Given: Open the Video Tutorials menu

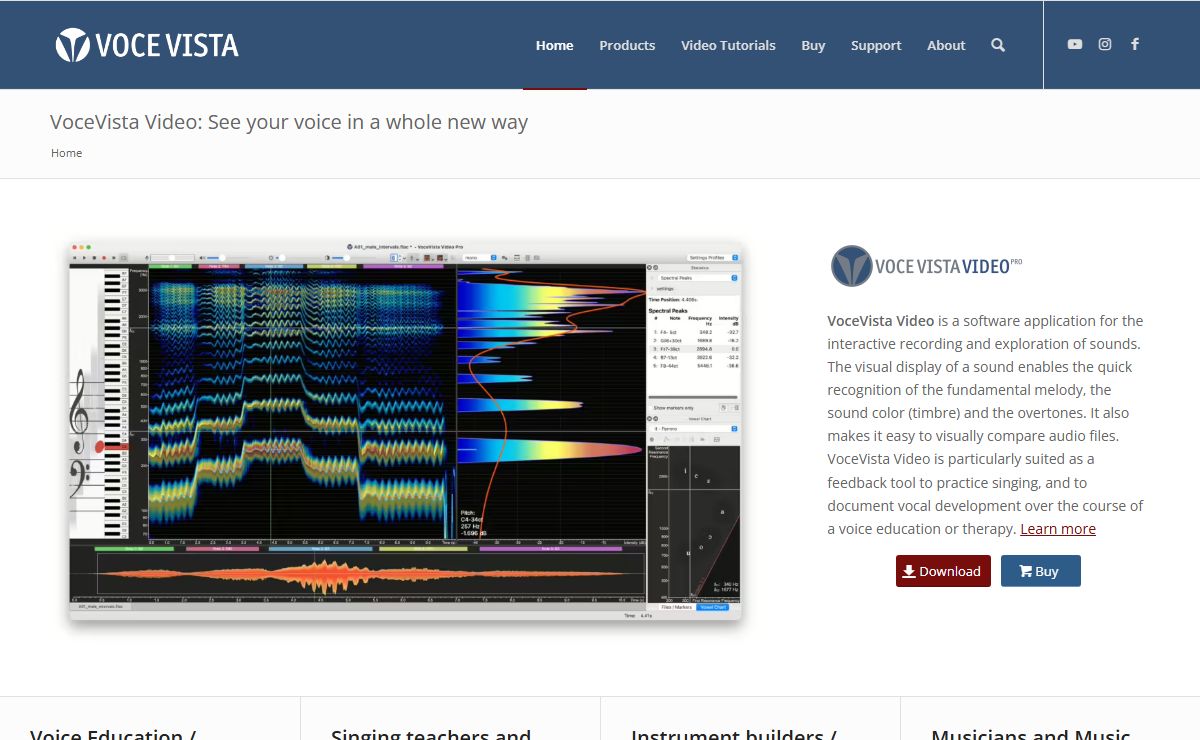Looking at the screenshot, I should pyautogui.click(x=728, y=45).
